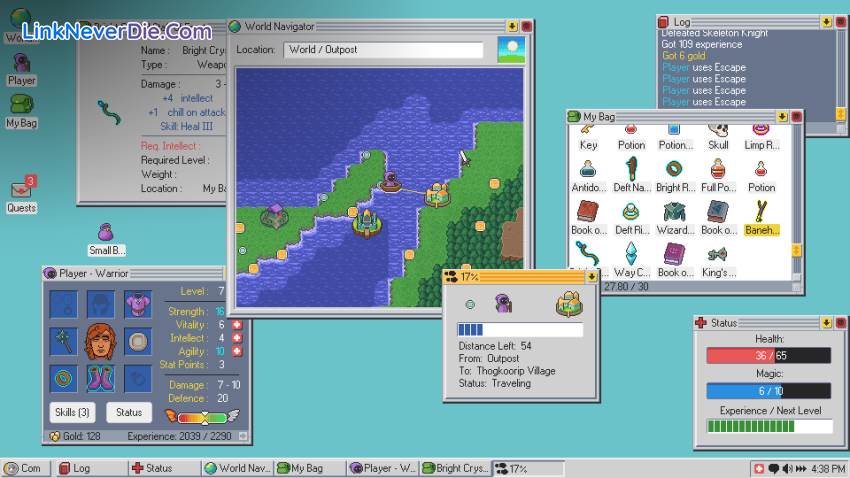850x478 pixels.
Task: Switch to My Bag in the taskbar
Action: (310, 468)
